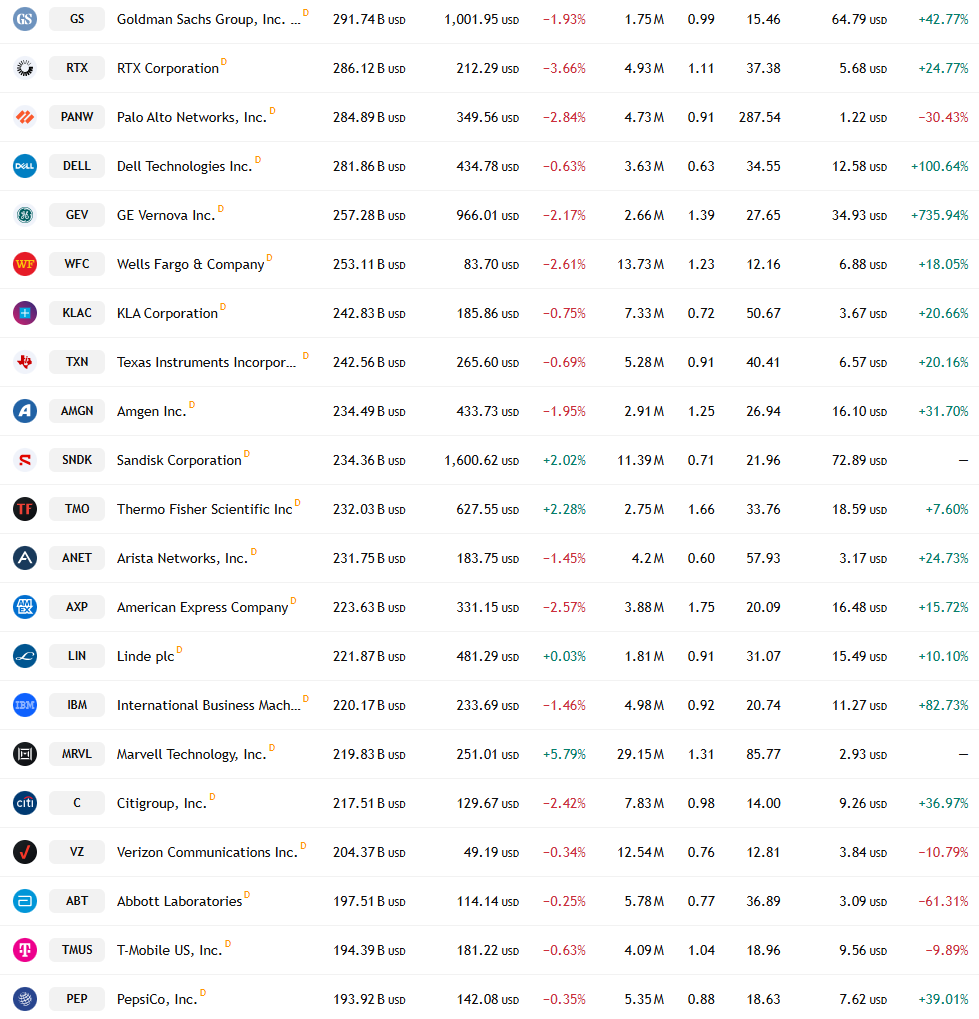Click the Sandisk logo icon
This screenshot has height=1019, width=979.
click(x=25, y=459)
